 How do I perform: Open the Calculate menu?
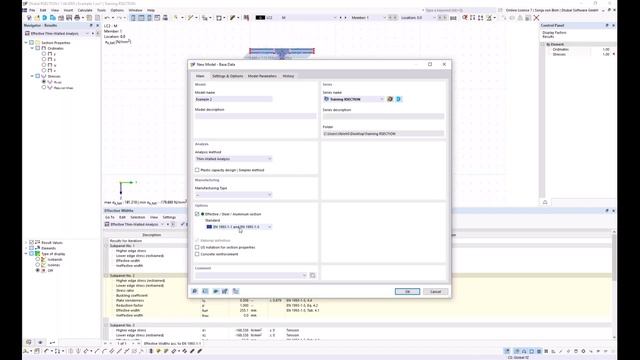pyautogui.click(x=85, y=10)
